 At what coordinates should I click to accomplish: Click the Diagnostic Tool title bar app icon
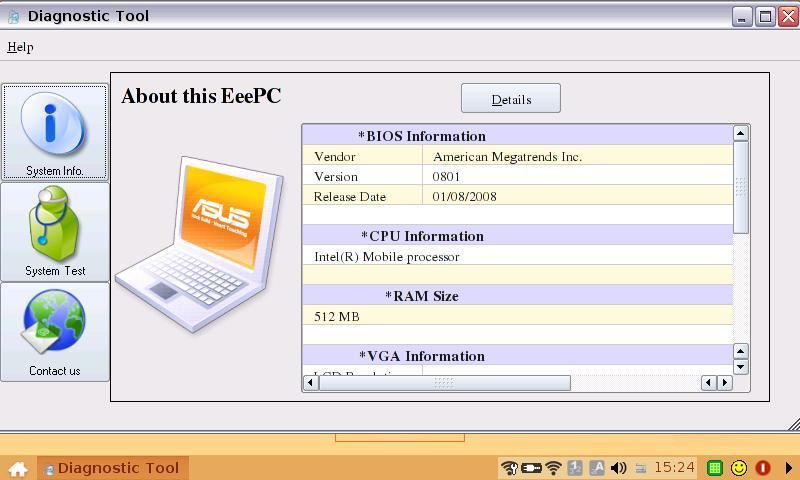[14, 17]
